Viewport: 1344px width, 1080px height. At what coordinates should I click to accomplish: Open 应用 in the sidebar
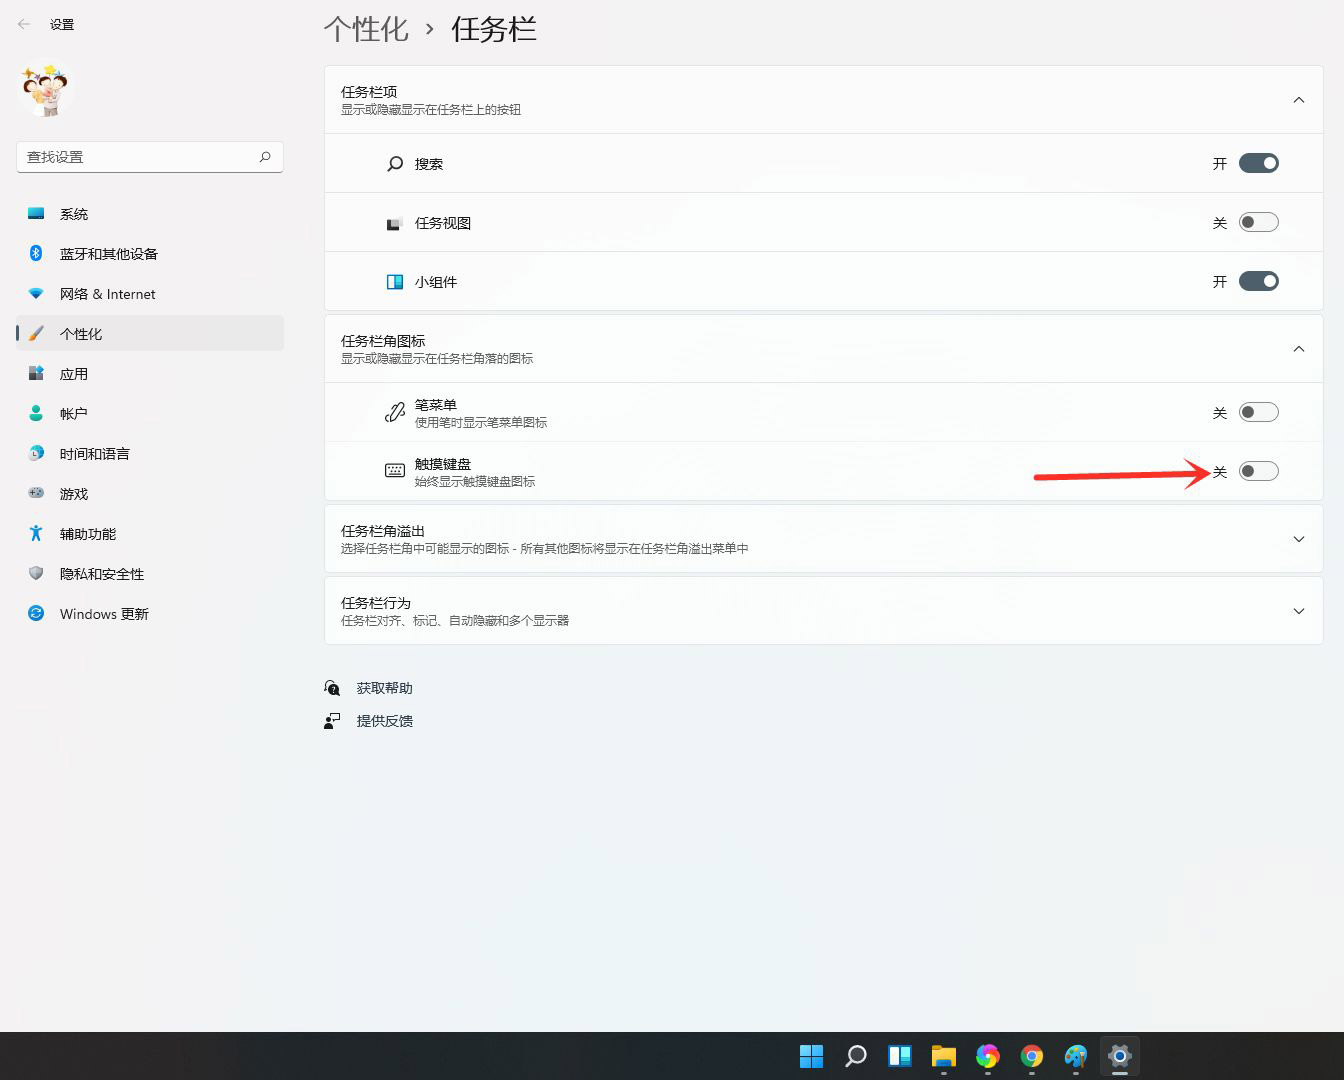pyautogui.click(x=150, y=374)
